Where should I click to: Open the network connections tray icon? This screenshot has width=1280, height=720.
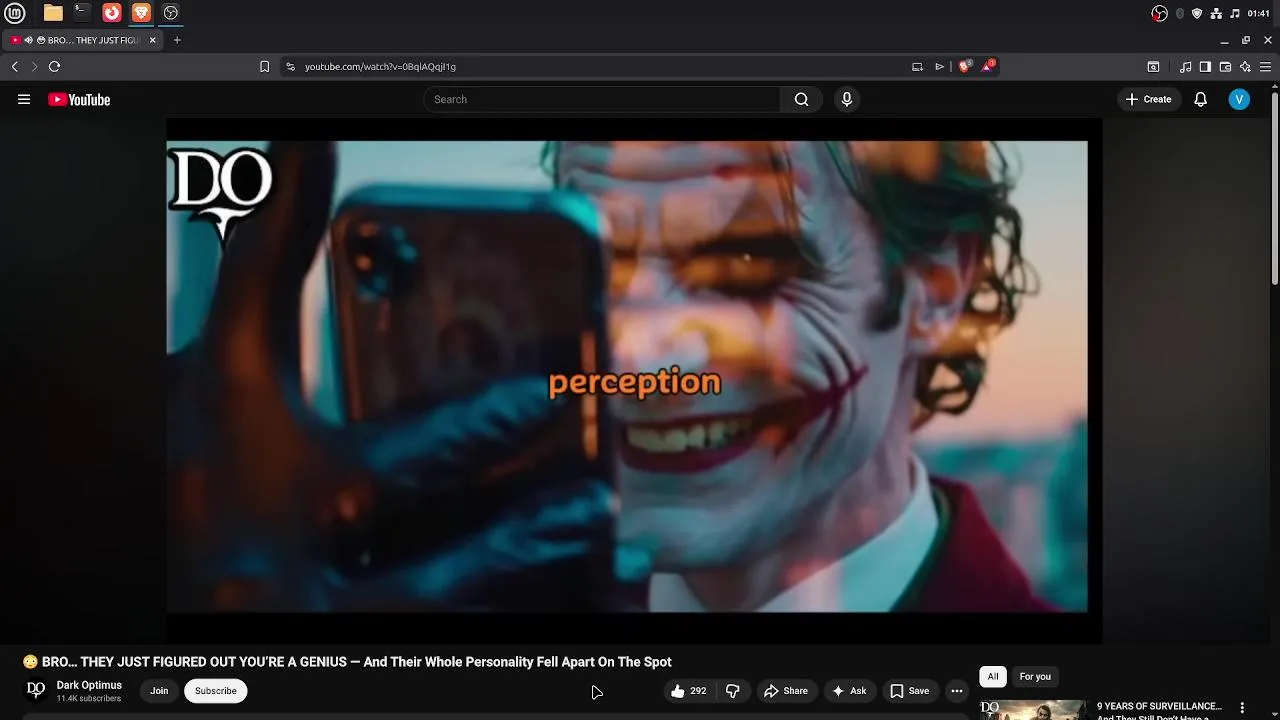click(x=1216, y=13)
